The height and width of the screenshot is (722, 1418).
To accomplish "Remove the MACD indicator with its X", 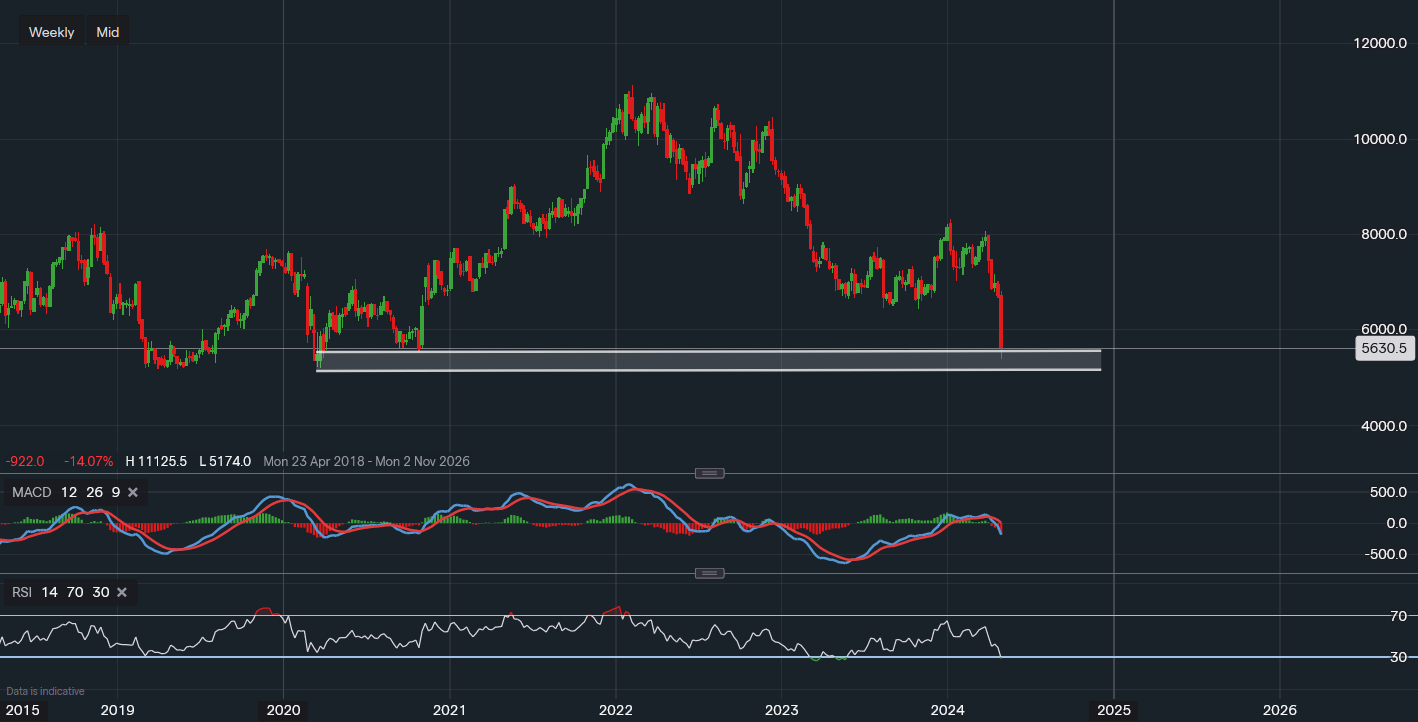I will tap(133, 492).
